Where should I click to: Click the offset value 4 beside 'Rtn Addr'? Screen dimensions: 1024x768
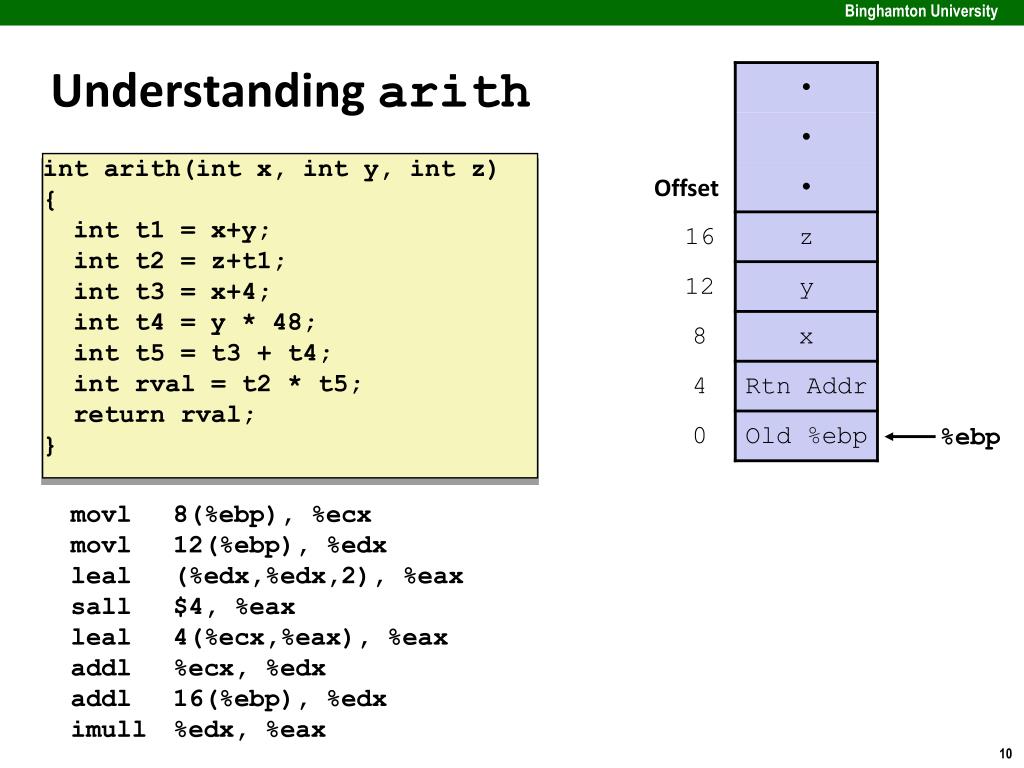point(699,386)
